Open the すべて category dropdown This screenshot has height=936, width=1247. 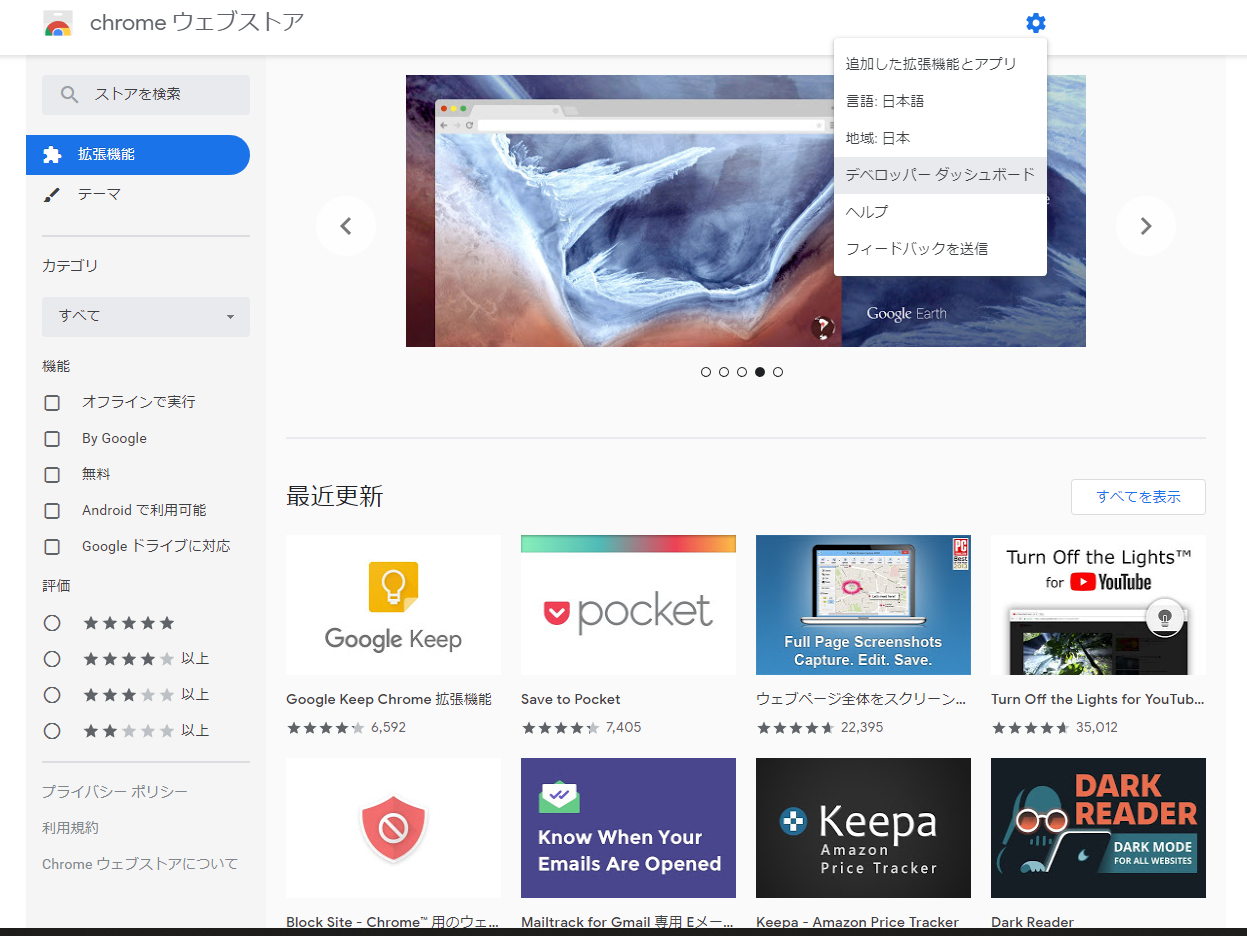click(146, 316)
